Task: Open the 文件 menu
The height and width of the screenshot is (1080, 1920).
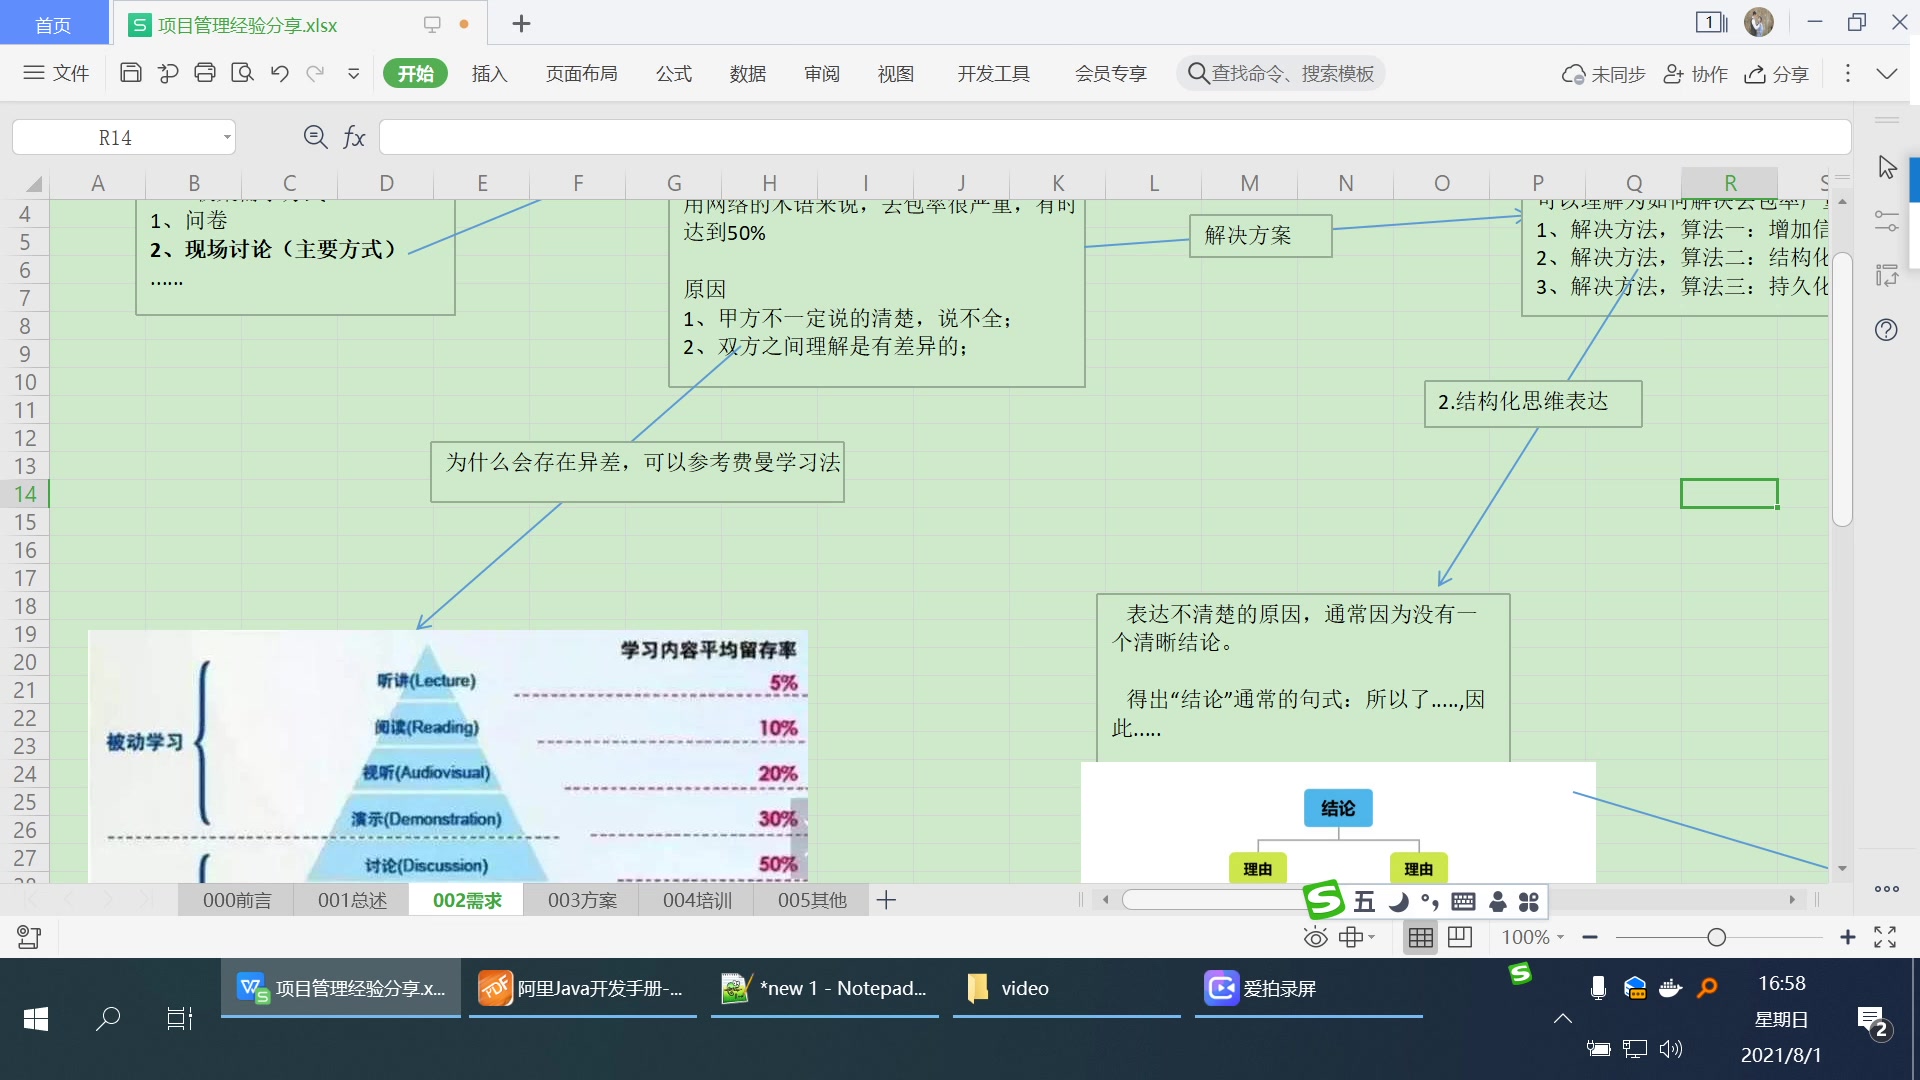Action: (56, 73)
